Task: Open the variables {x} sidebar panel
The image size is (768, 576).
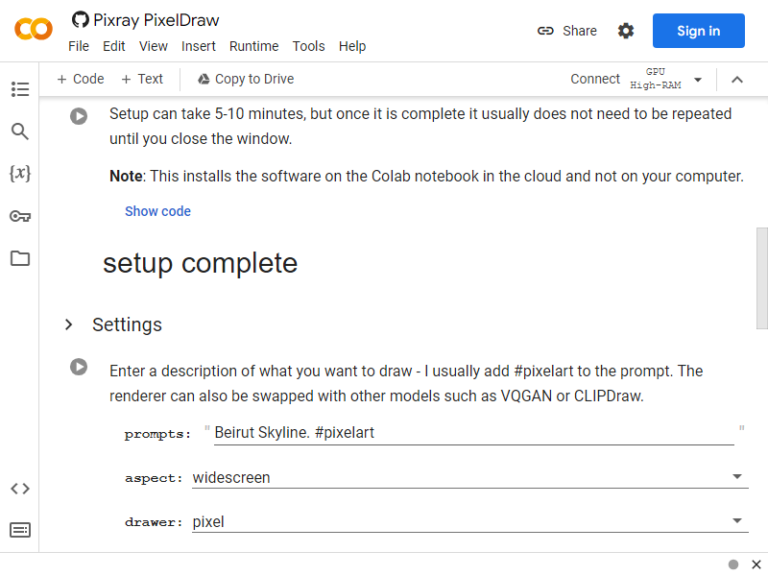Action: click(x=20, y=173)
